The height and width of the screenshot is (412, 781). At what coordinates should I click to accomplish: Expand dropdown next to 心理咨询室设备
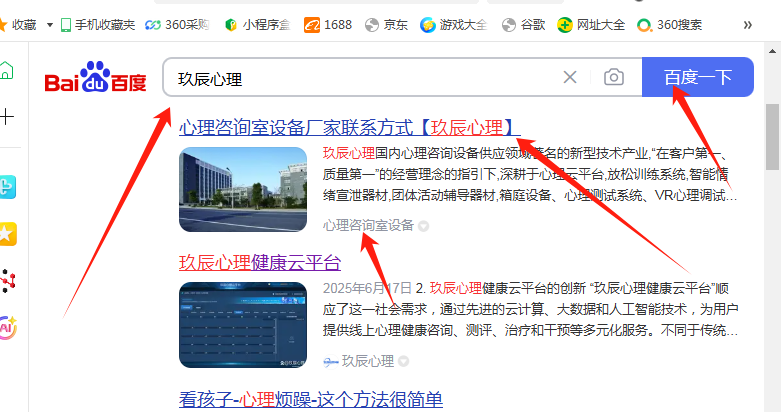(x=423, y=226)
